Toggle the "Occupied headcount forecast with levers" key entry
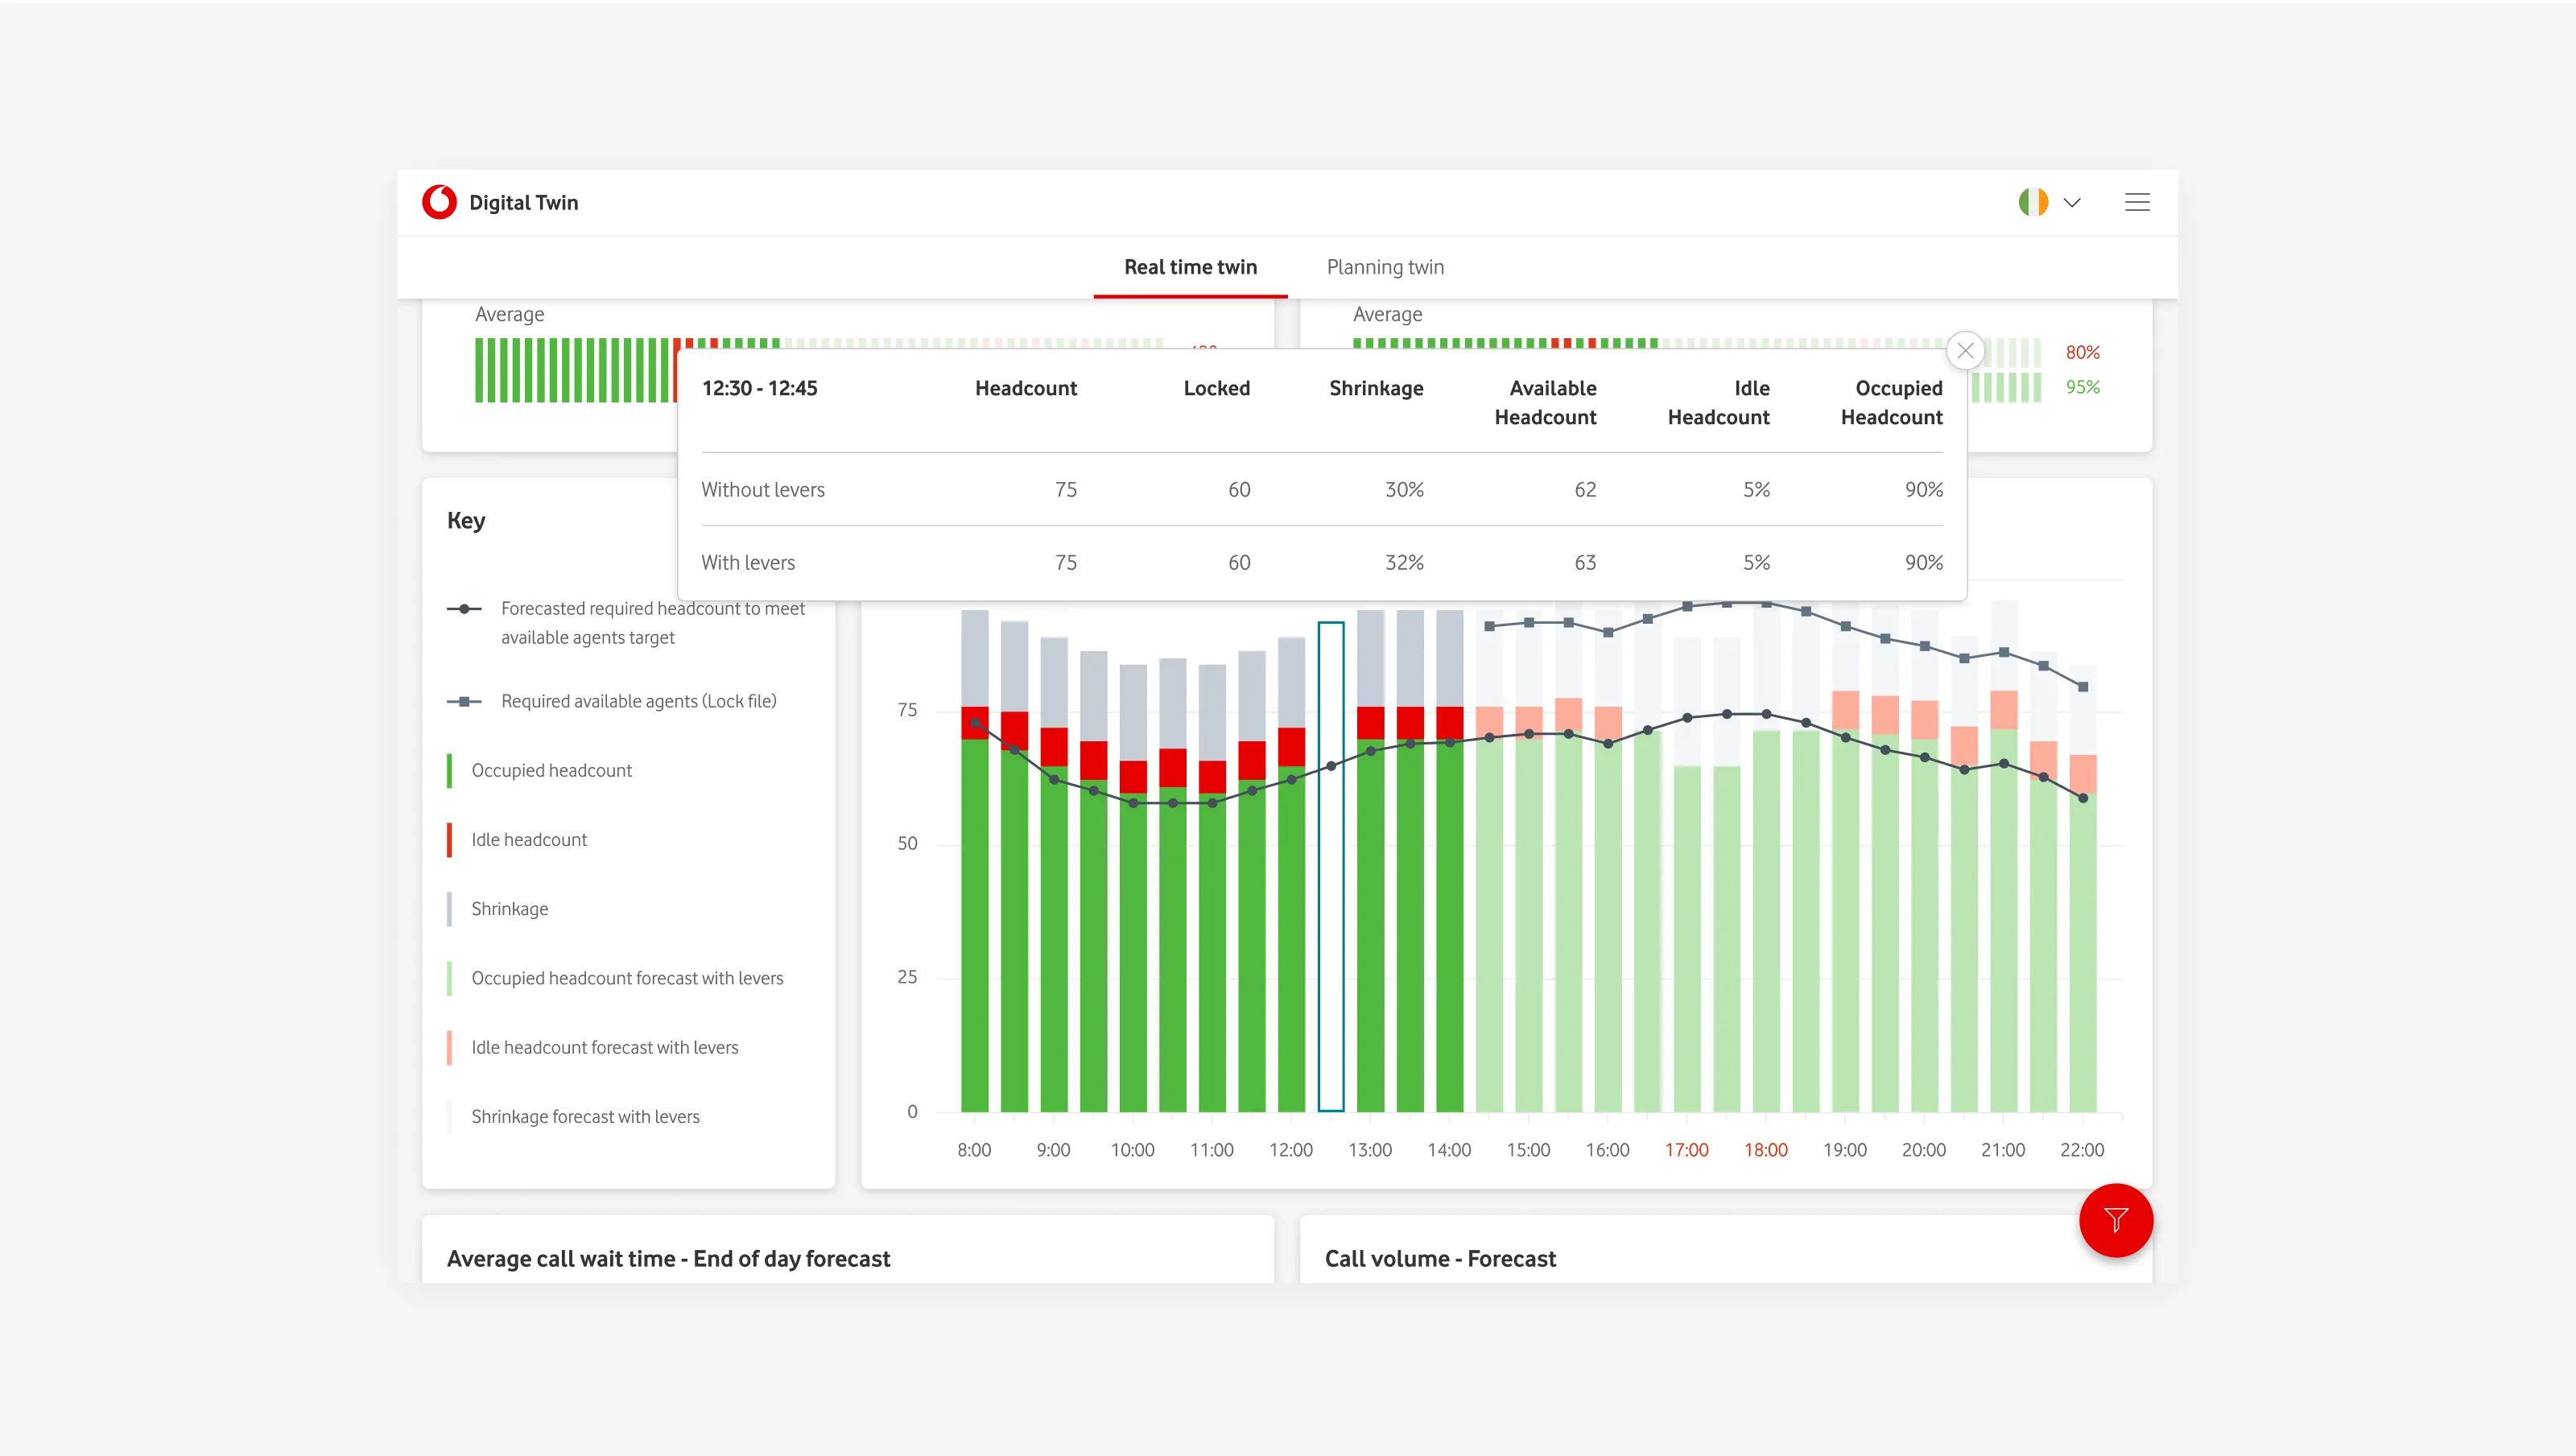 tap(450, 977)
